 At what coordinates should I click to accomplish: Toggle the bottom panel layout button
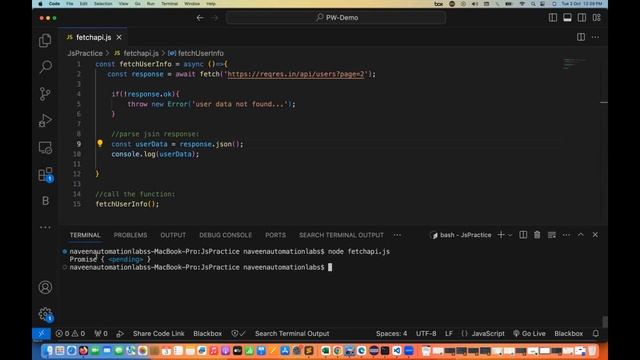567,18
